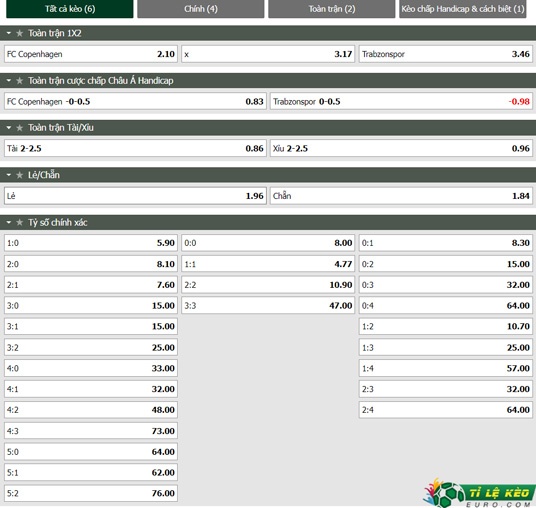Choose score 3:1 at 15.00

91,326
